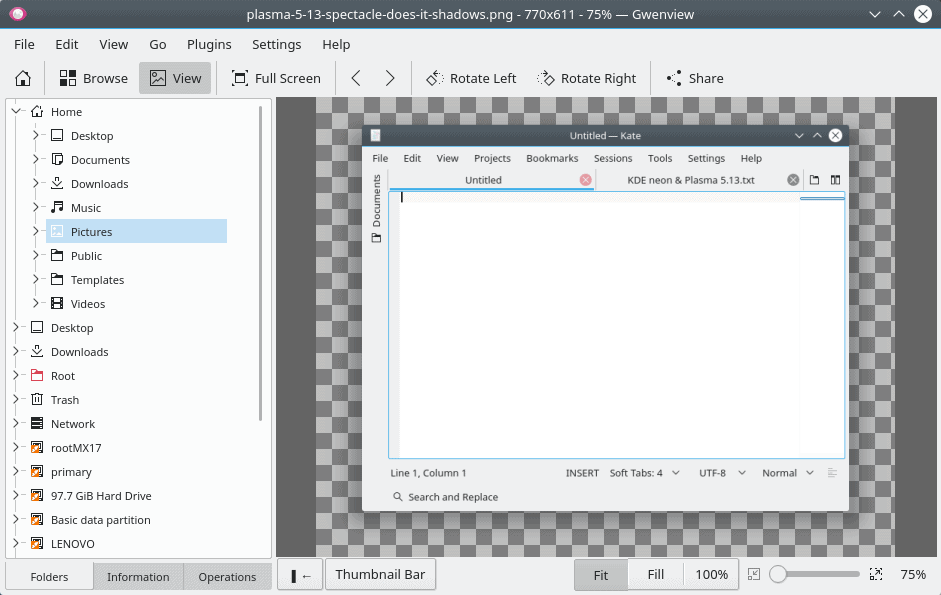
Task: Switch to the Operations sidebar tab
Action: coord(227,576)
